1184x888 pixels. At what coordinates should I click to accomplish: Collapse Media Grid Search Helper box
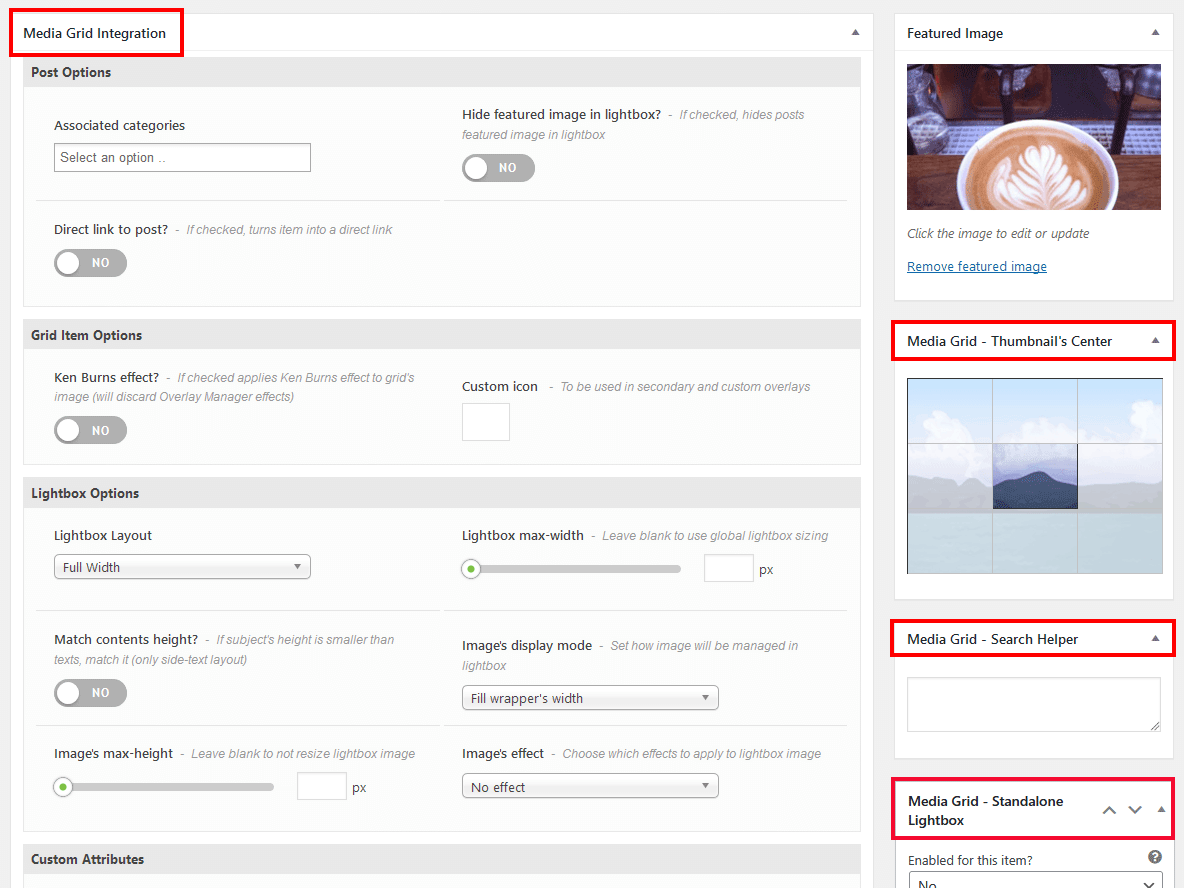[1155, 638]
